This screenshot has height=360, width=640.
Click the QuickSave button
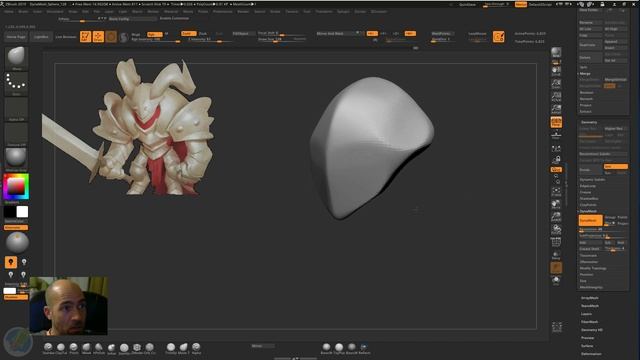click(x=467, y=4)
